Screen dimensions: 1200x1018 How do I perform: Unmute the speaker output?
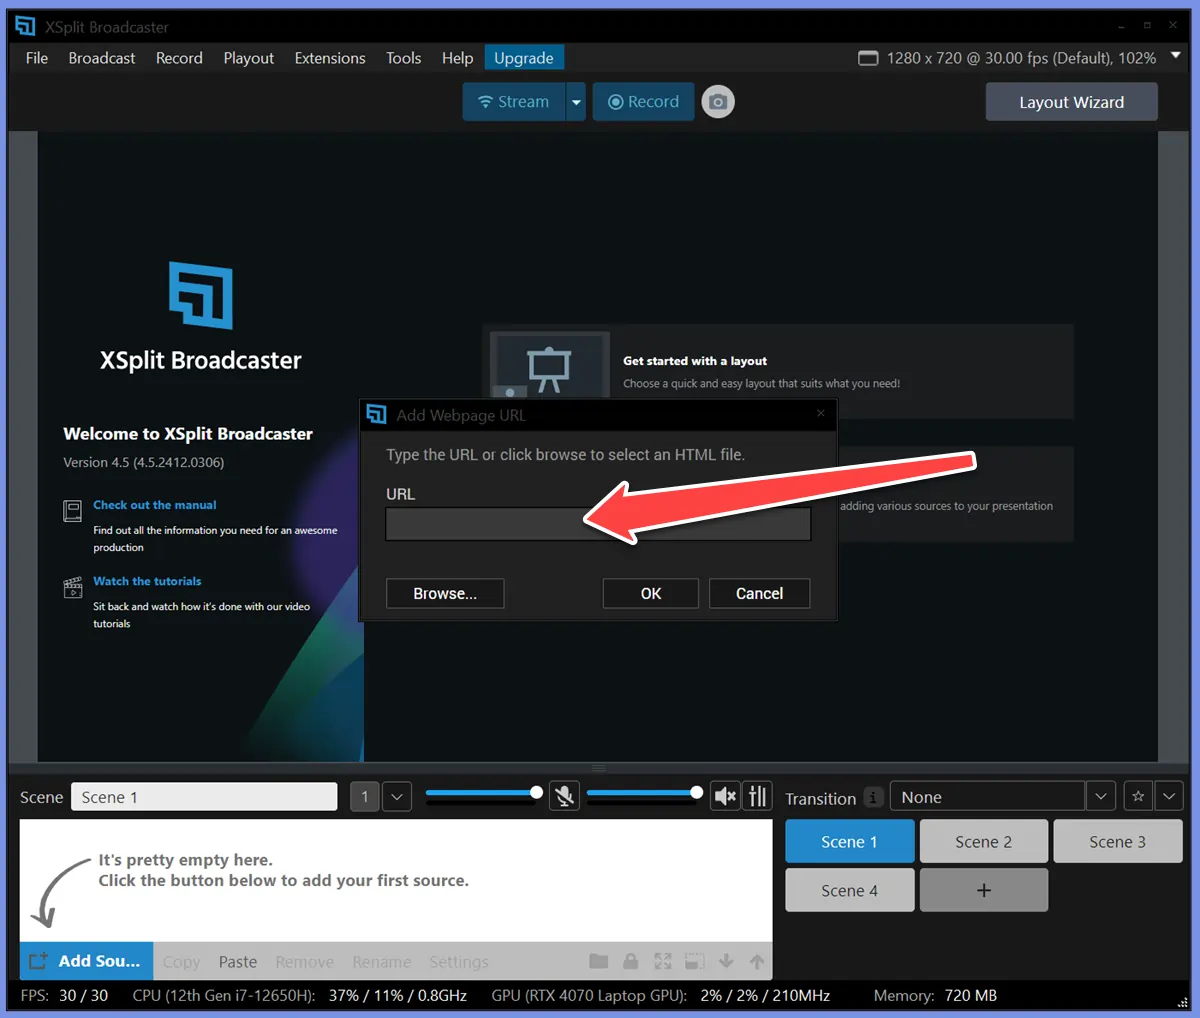click(x=724, y=795)
